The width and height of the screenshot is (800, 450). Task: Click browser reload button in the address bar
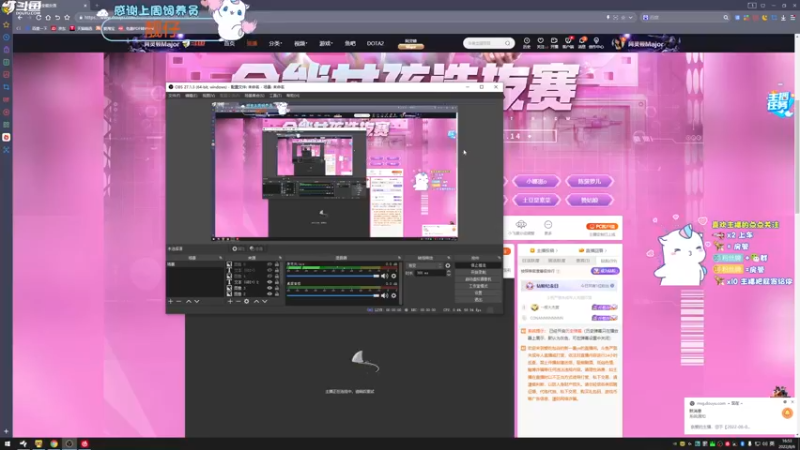pos(39,17)
